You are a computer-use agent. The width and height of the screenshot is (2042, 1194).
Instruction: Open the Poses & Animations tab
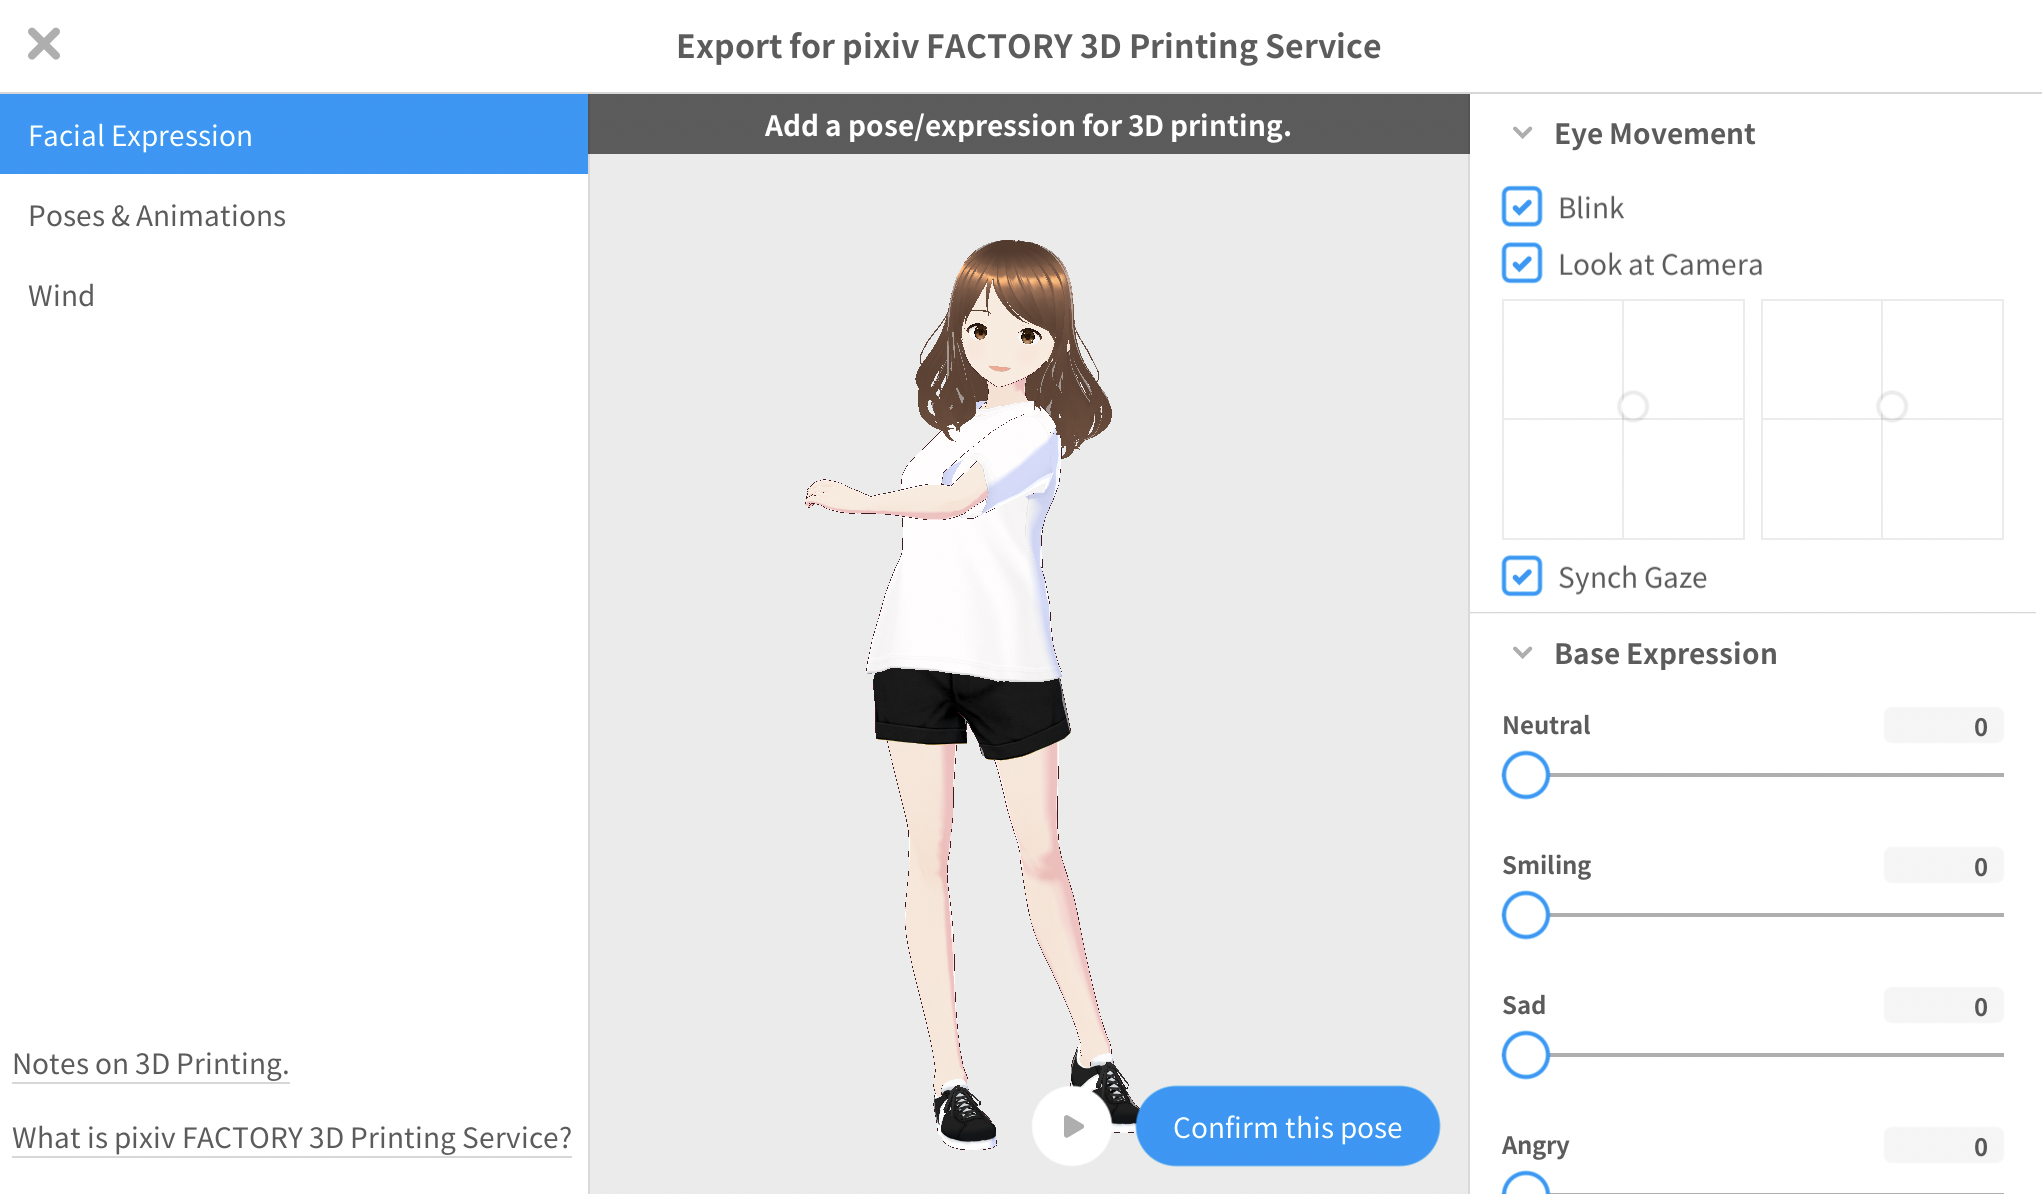(294, 215)
